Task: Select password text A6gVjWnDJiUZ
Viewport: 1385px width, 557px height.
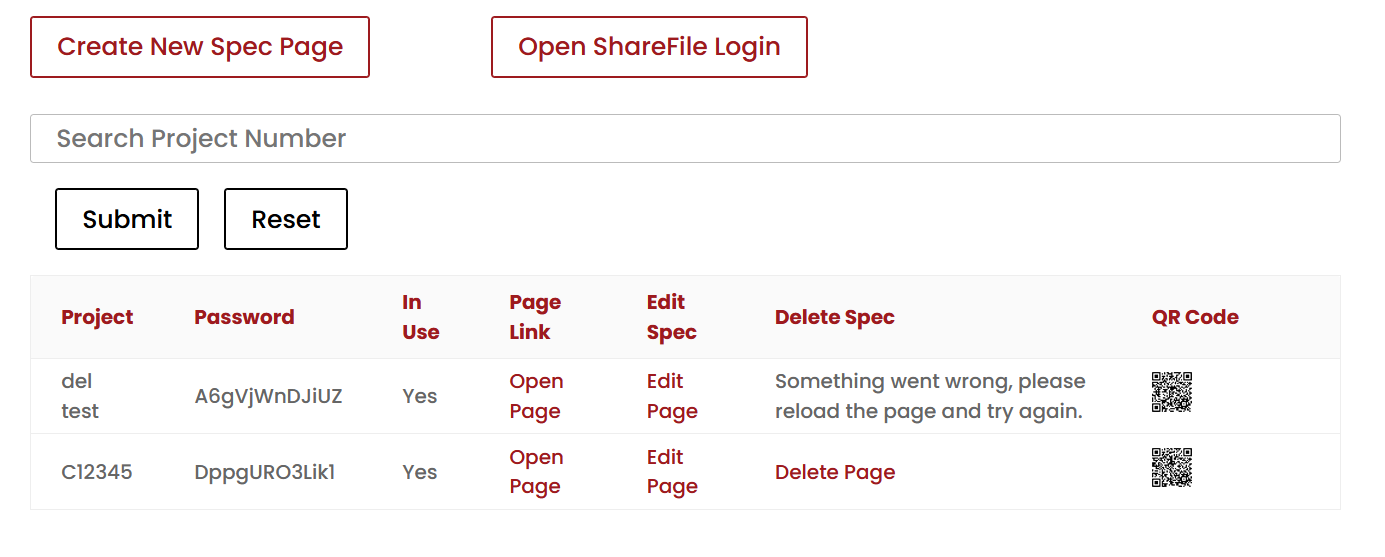Action: pos(268,396)
